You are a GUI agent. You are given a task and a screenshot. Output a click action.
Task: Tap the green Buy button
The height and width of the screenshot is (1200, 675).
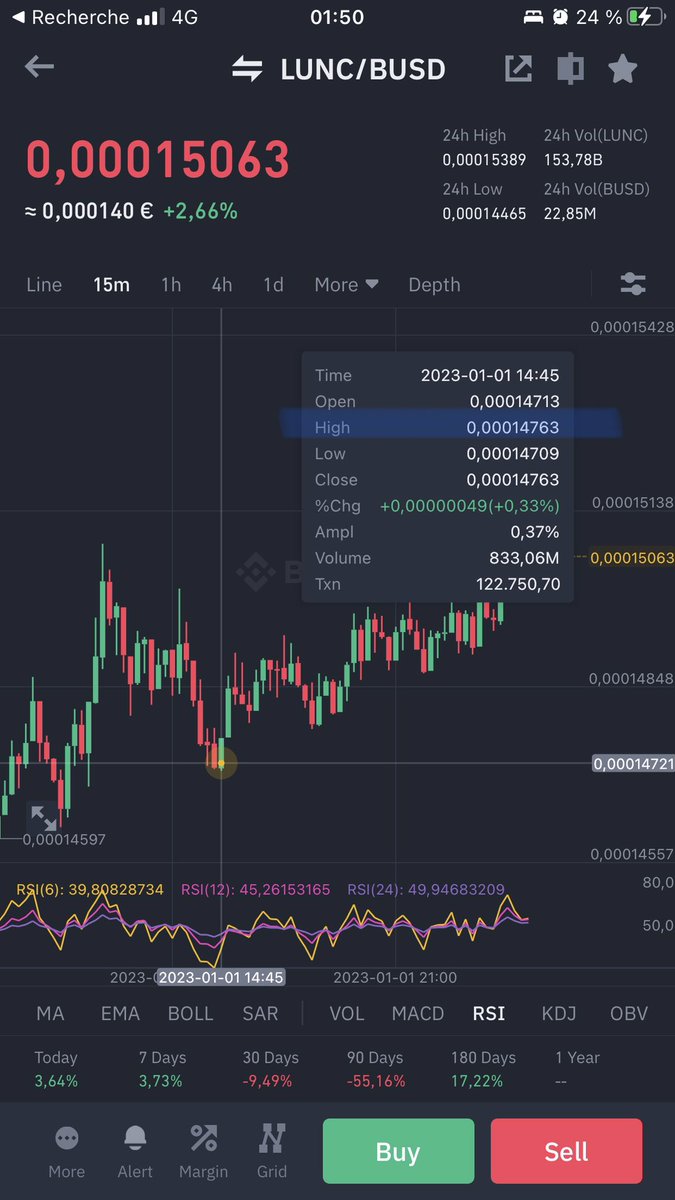[398, 1152]
